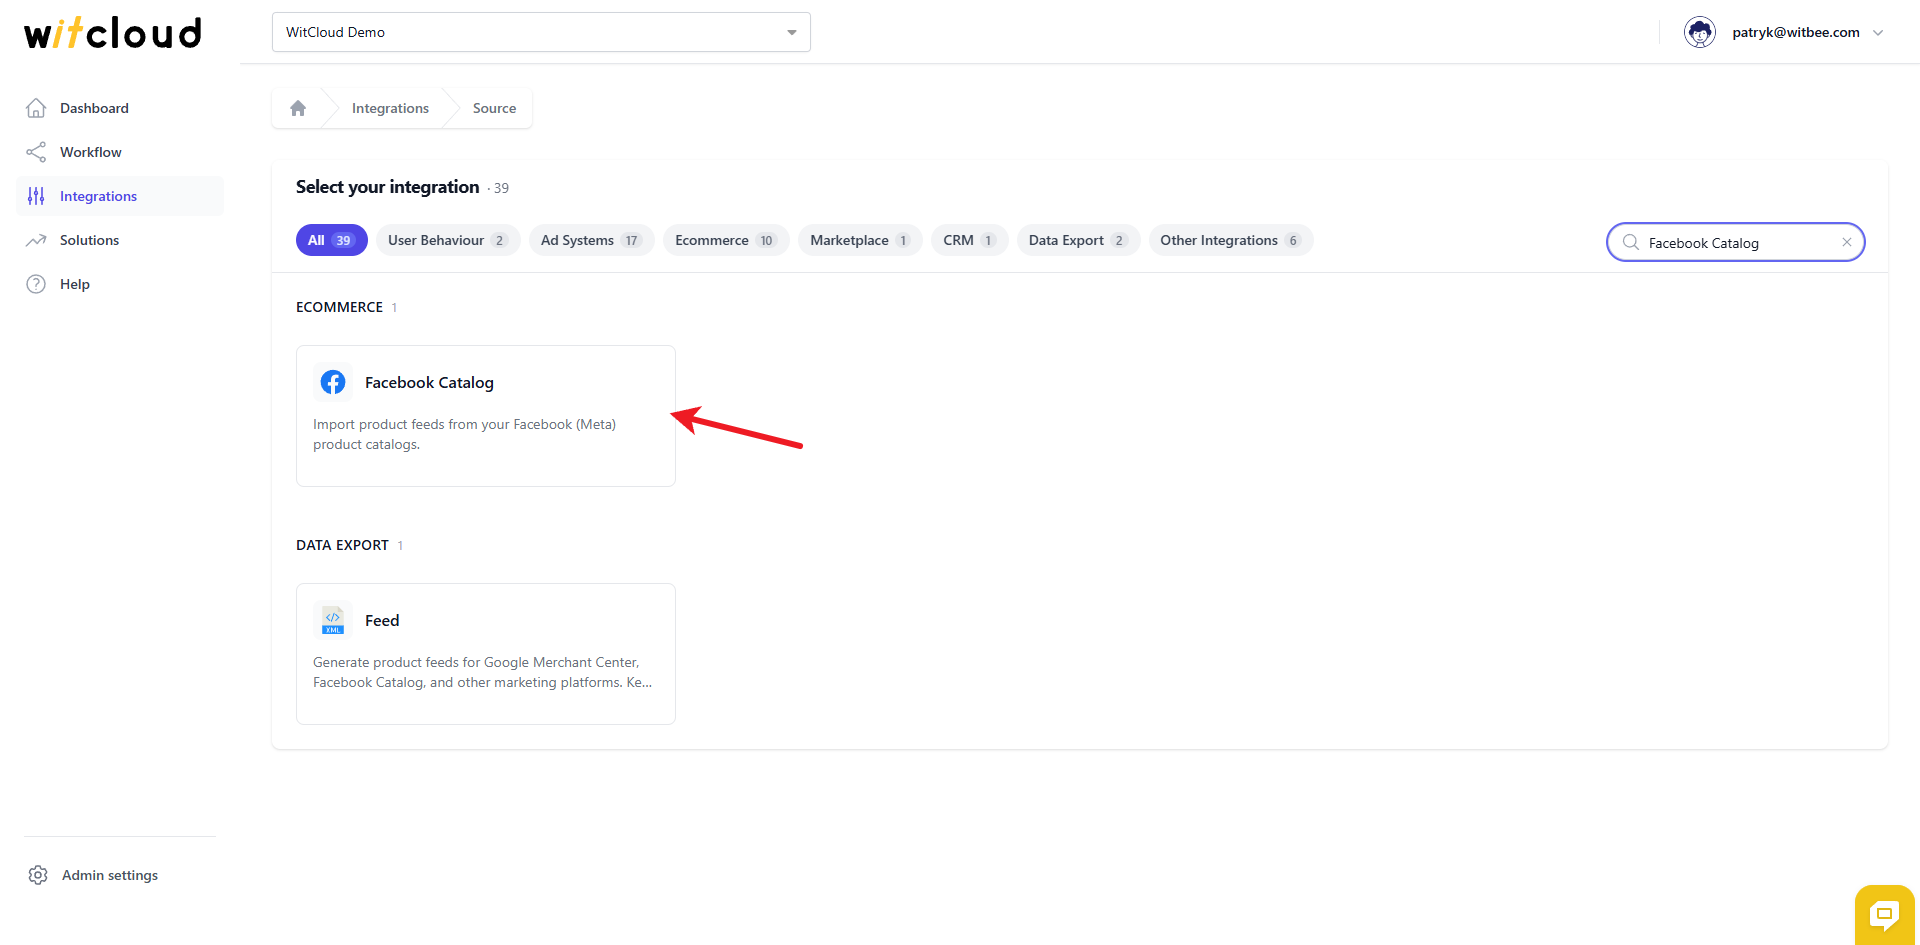Select the Data Export filter tab
The image size is (1920, 945).
[1078, 240]
